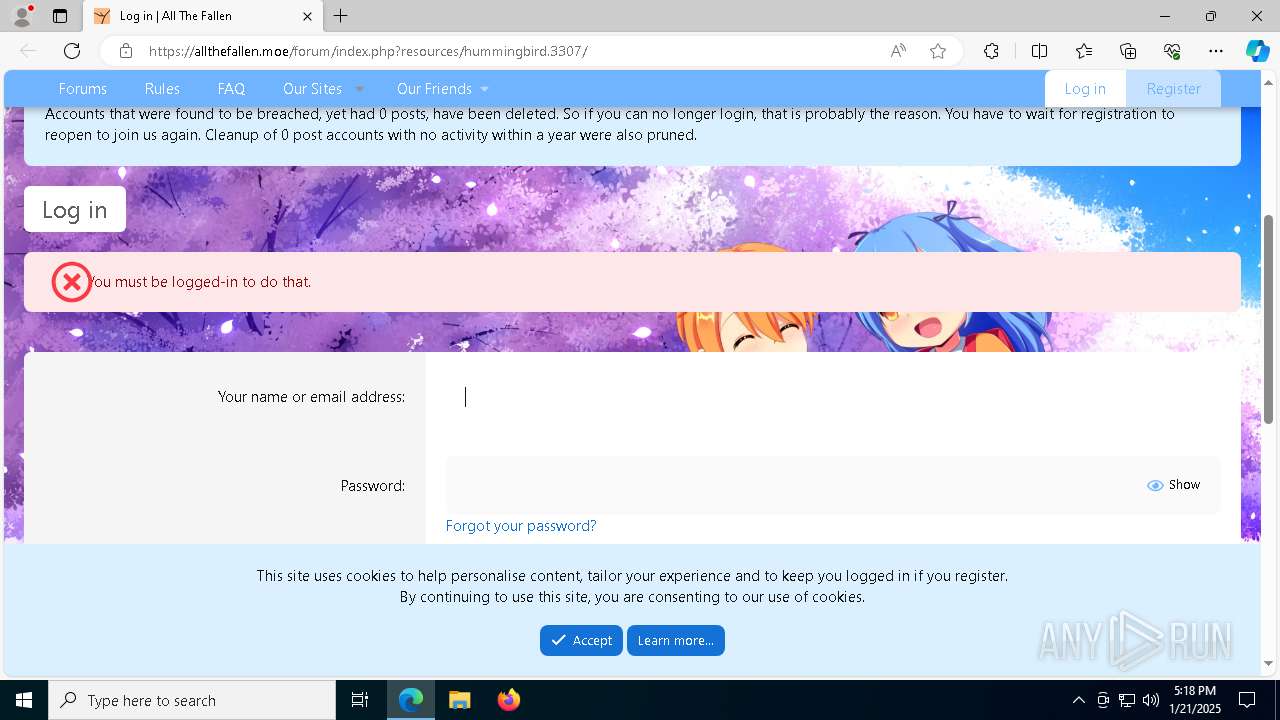Click the Our Sites menu label
The height and width of the screenshot is (720, 1280).
(312, 89)
